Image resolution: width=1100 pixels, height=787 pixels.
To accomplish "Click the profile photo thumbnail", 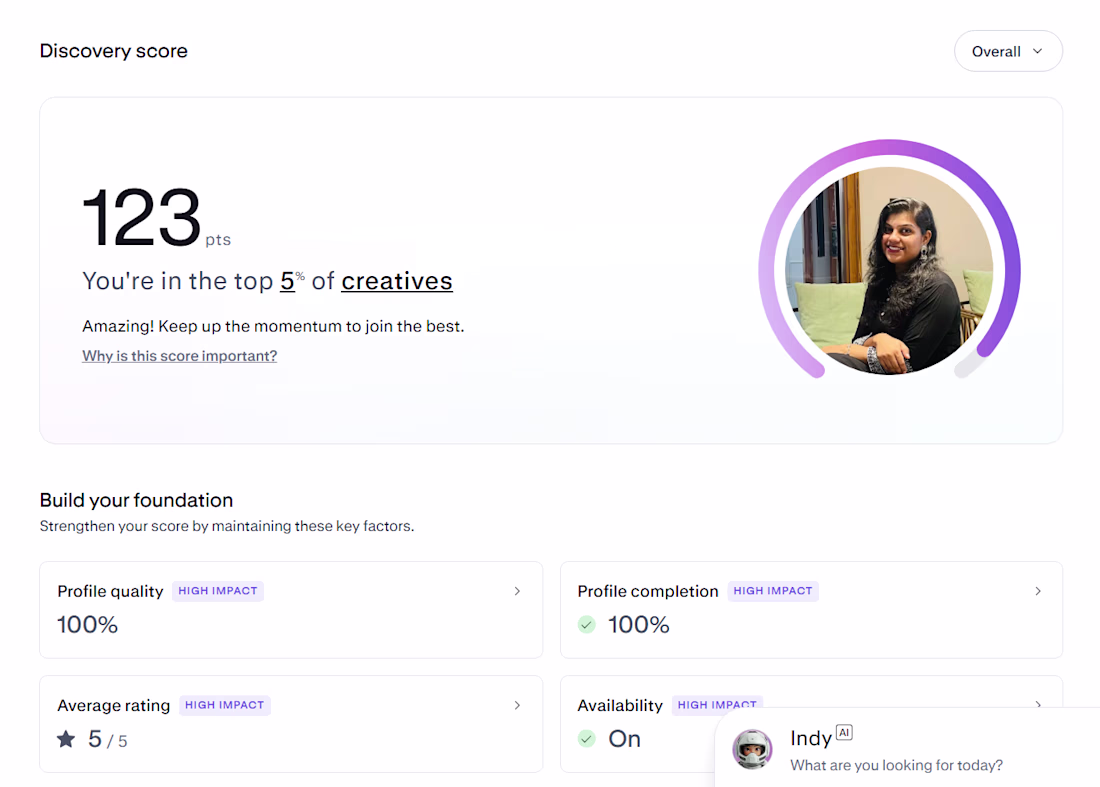I will [x=889, y=270].
